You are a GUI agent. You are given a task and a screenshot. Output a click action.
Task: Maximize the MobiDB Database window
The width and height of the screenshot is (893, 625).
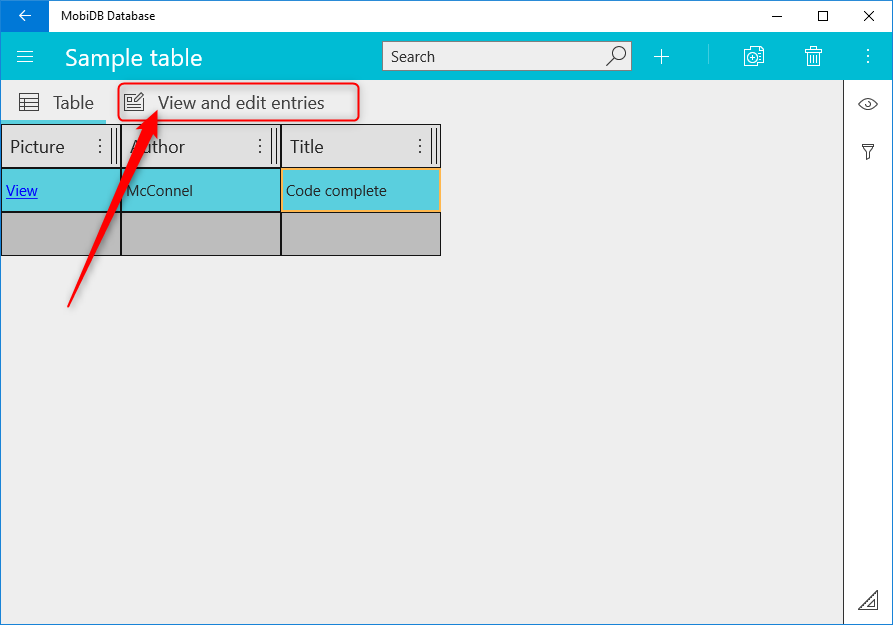(822, 16)
